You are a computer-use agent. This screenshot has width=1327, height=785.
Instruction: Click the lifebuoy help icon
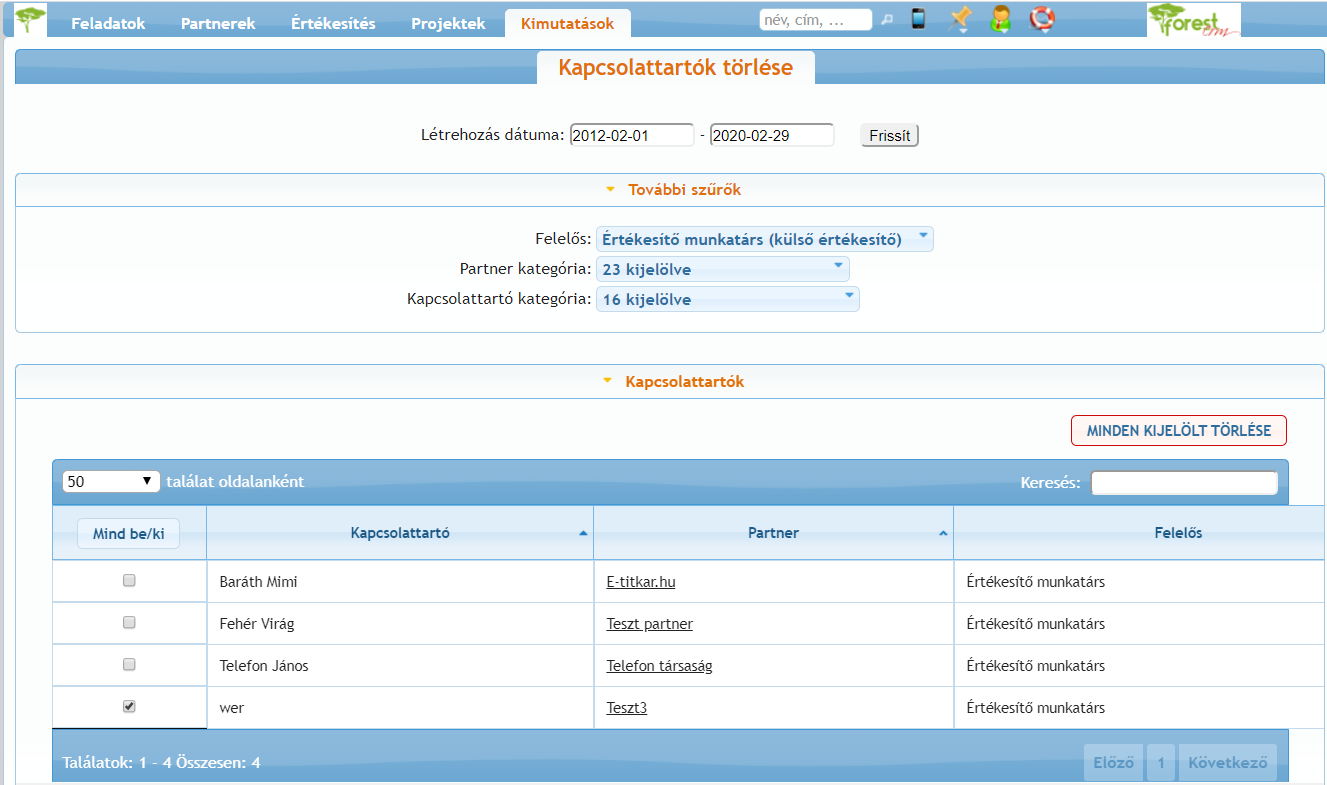coord(1042,19)
